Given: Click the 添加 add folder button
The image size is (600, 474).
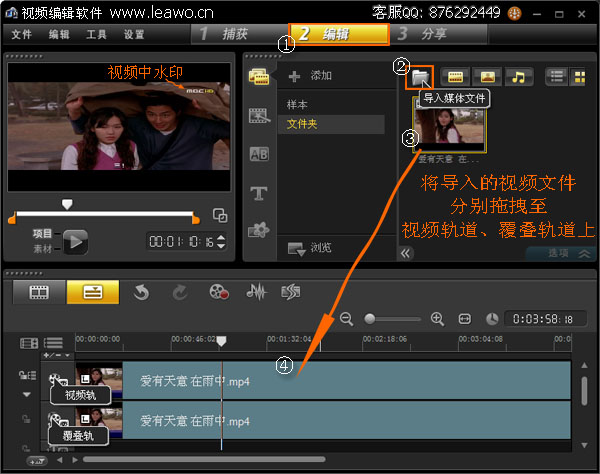Looking at the screenshot, I should click(310, 76).
